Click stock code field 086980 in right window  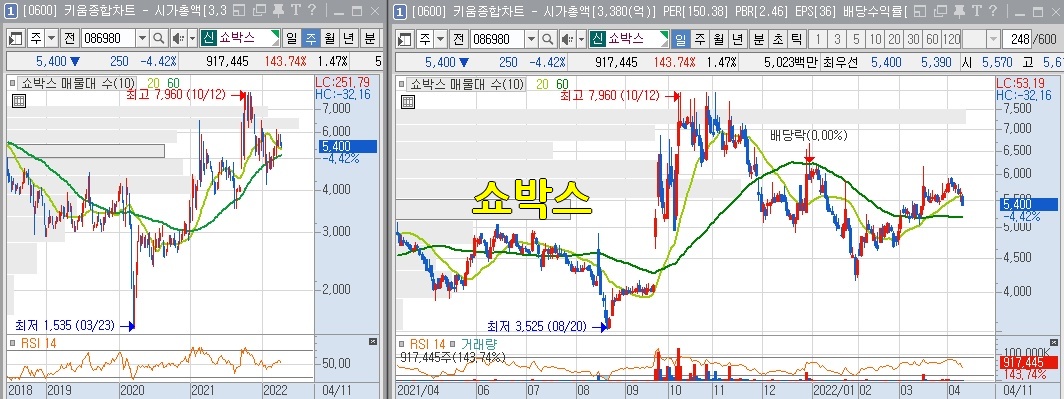click(x=497, y=39)
